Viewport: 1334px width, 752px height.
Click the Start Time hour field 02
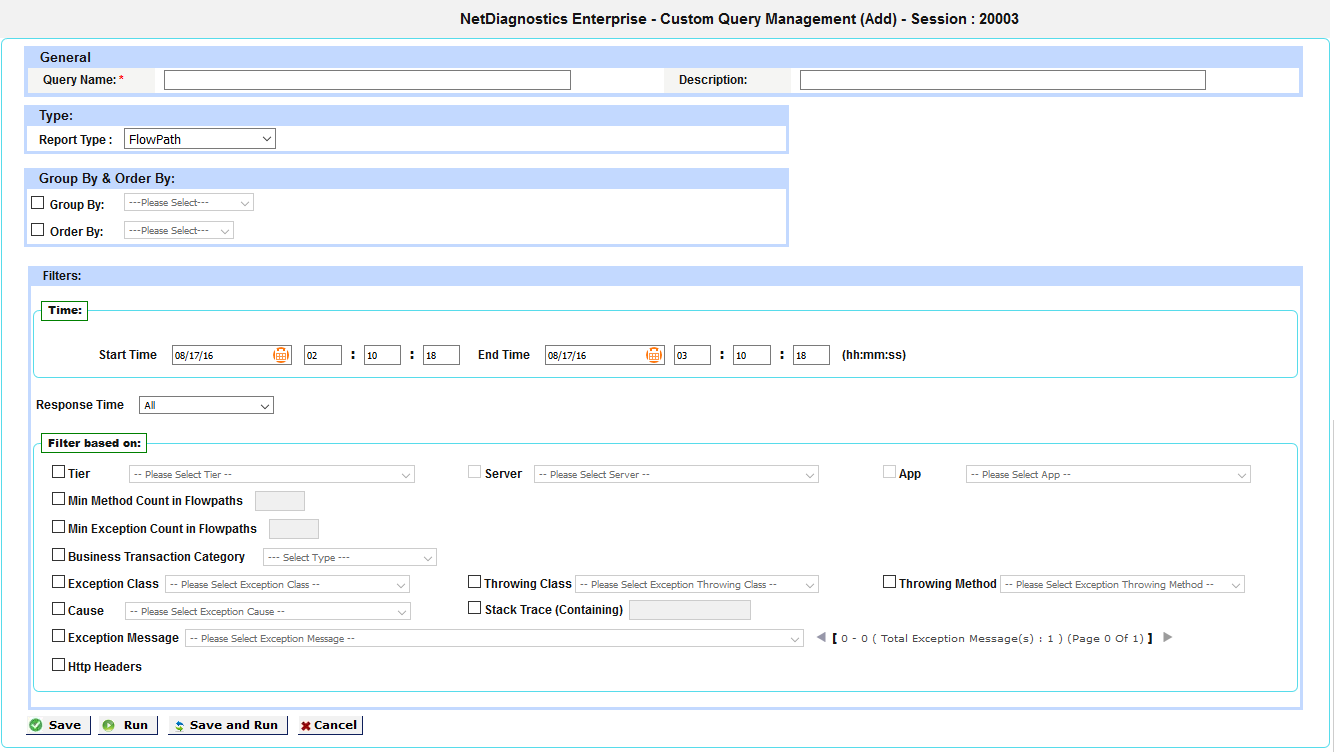(x=323, y=355)
